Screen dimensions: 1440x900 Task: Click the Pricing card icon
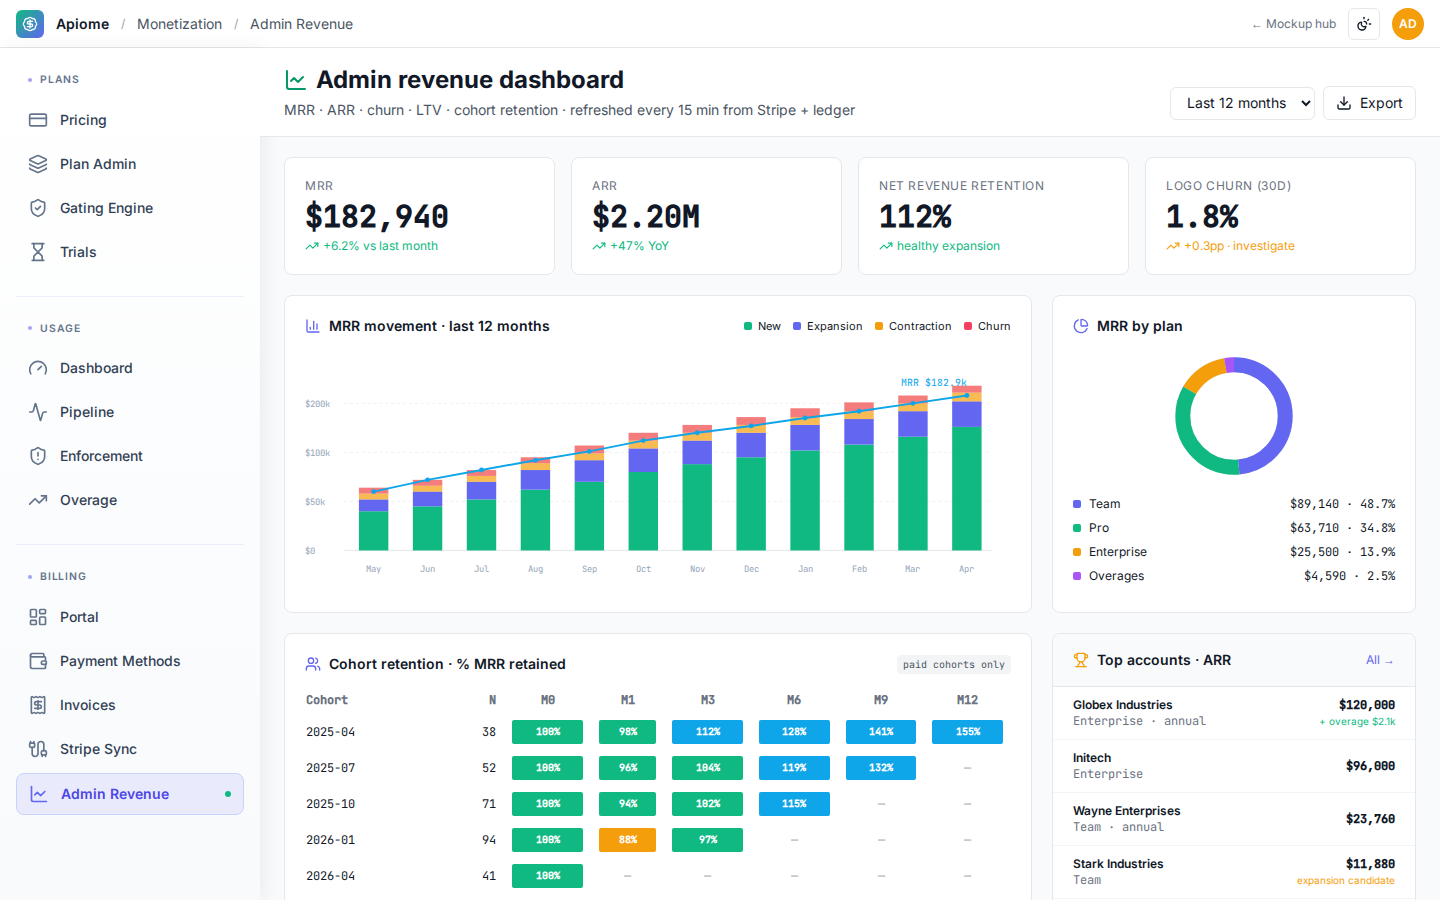point(38,120)
